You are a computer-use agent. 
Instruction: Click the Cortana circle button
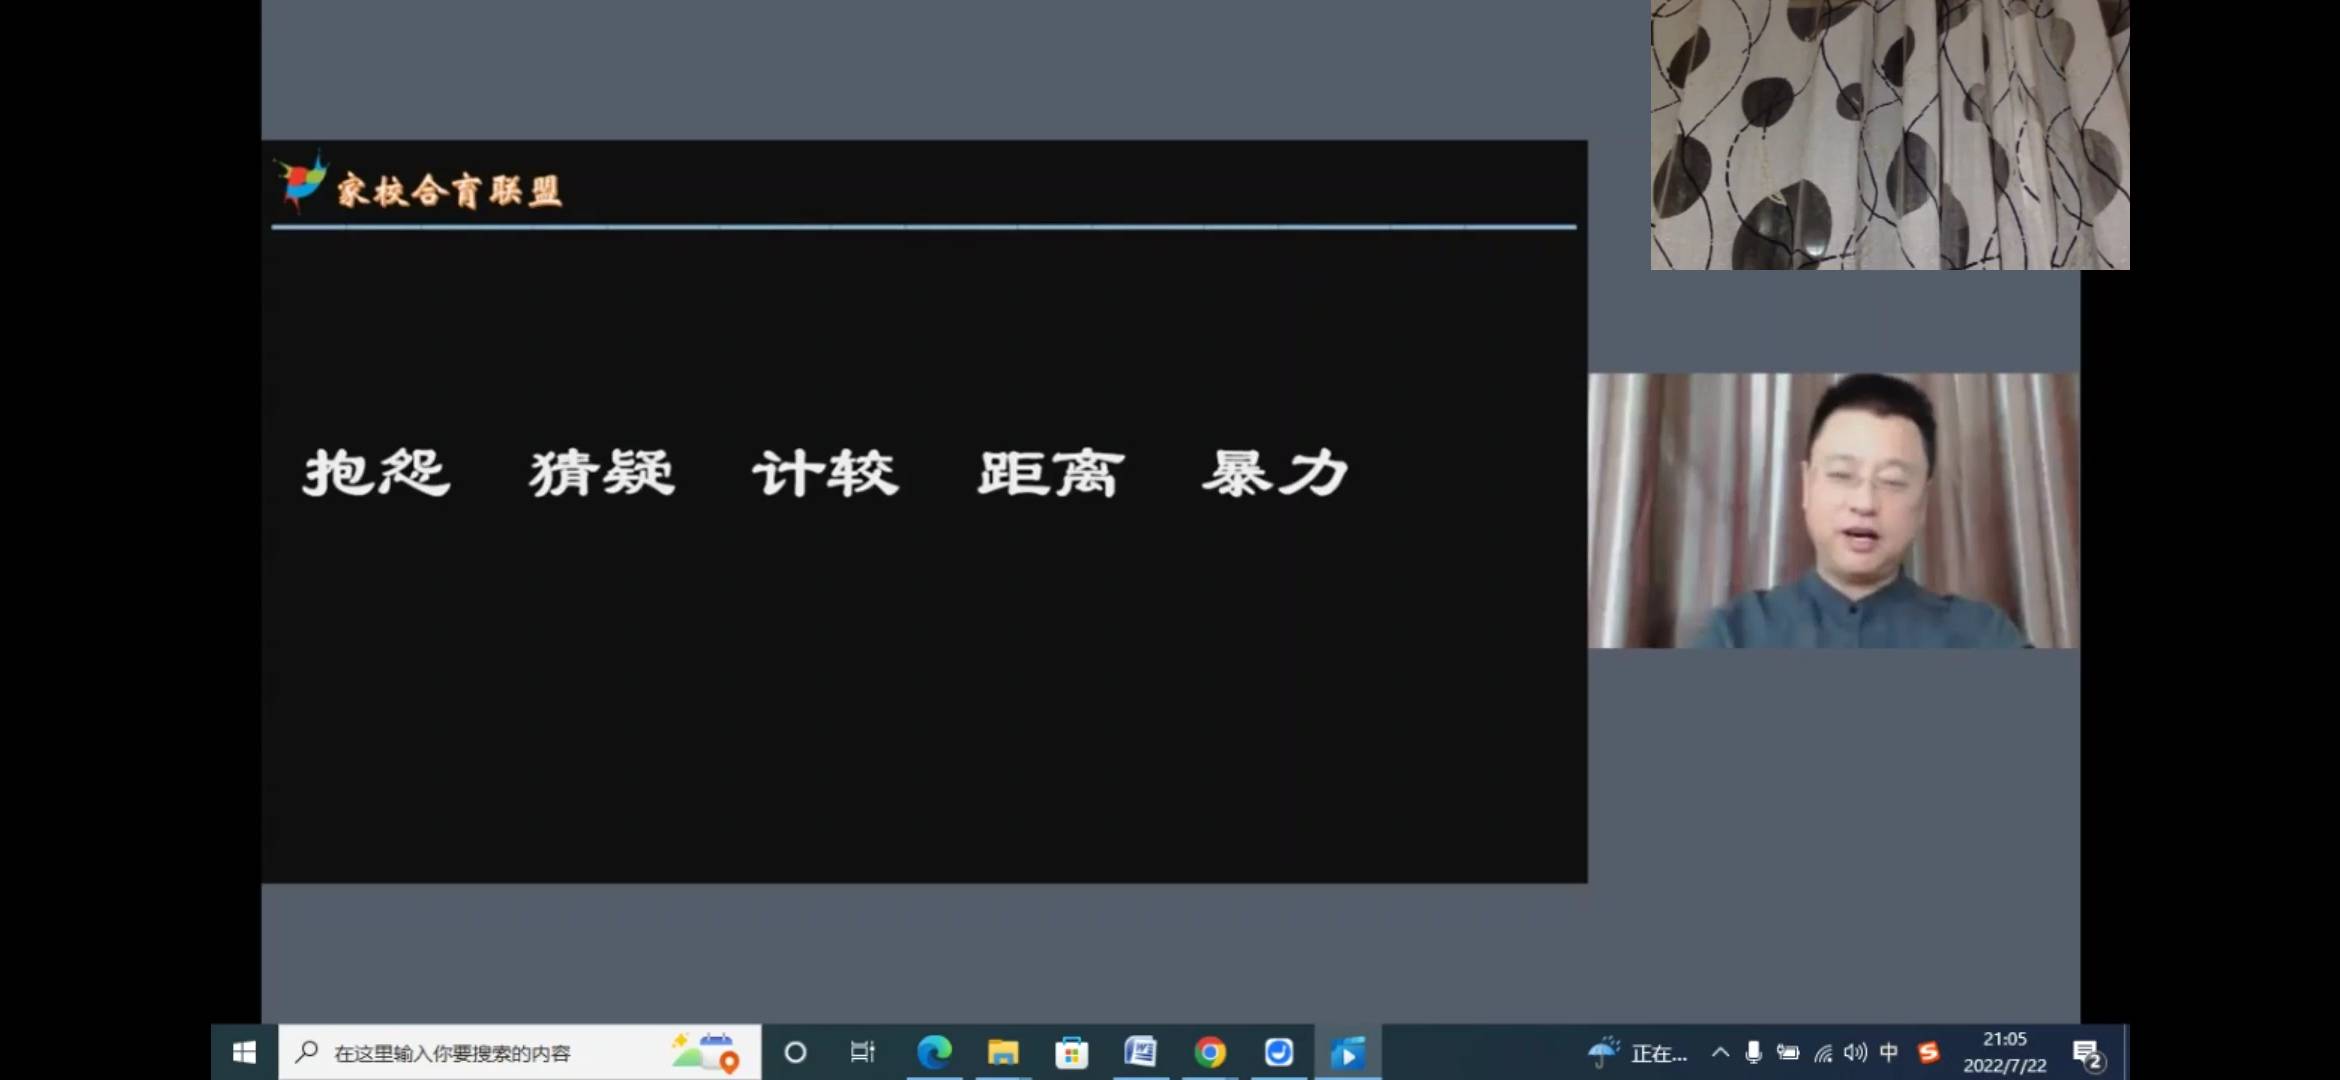(795, 1052)
